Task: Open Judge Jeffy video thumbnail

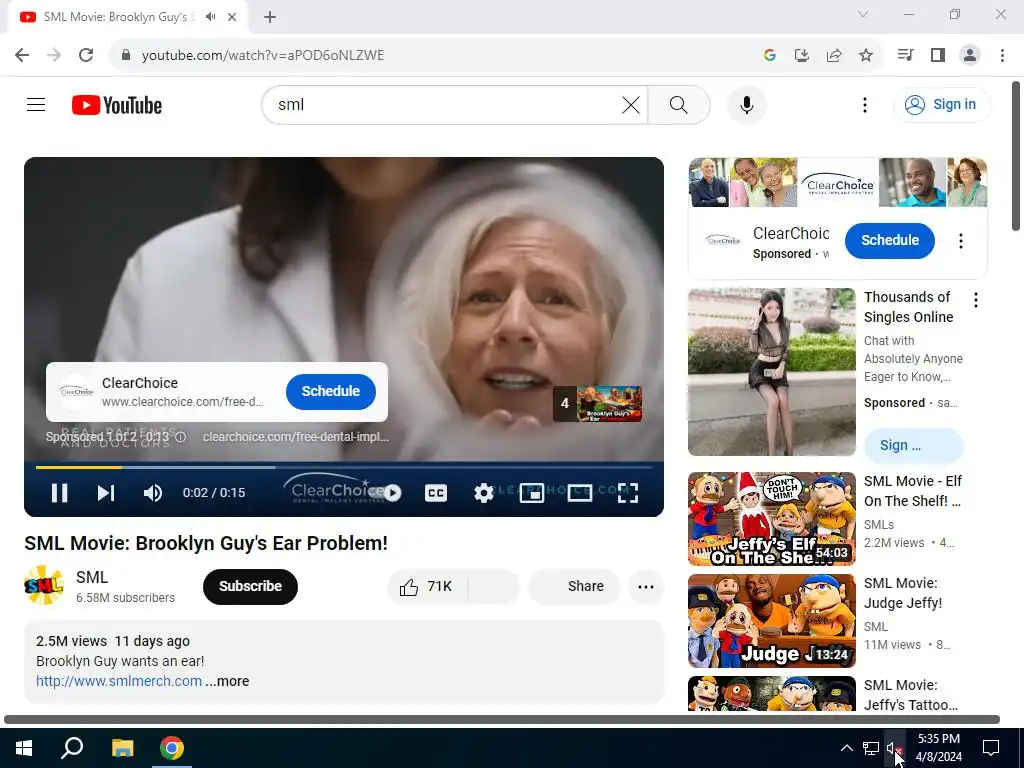Action: [771, 620]
